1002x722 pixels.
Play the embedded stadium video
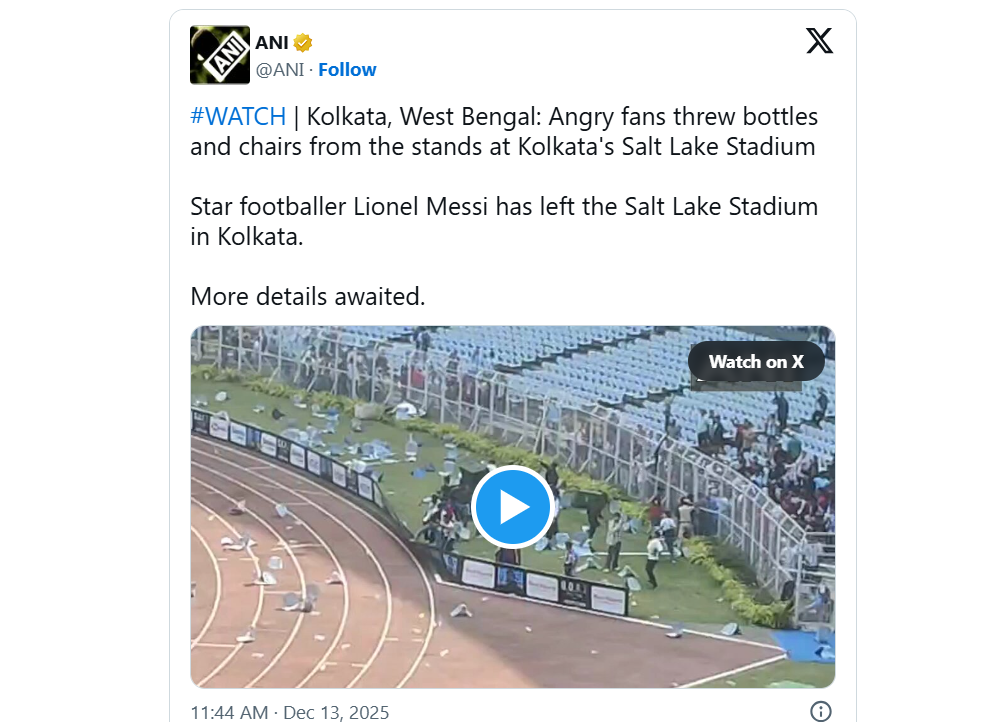coord(513,507)
